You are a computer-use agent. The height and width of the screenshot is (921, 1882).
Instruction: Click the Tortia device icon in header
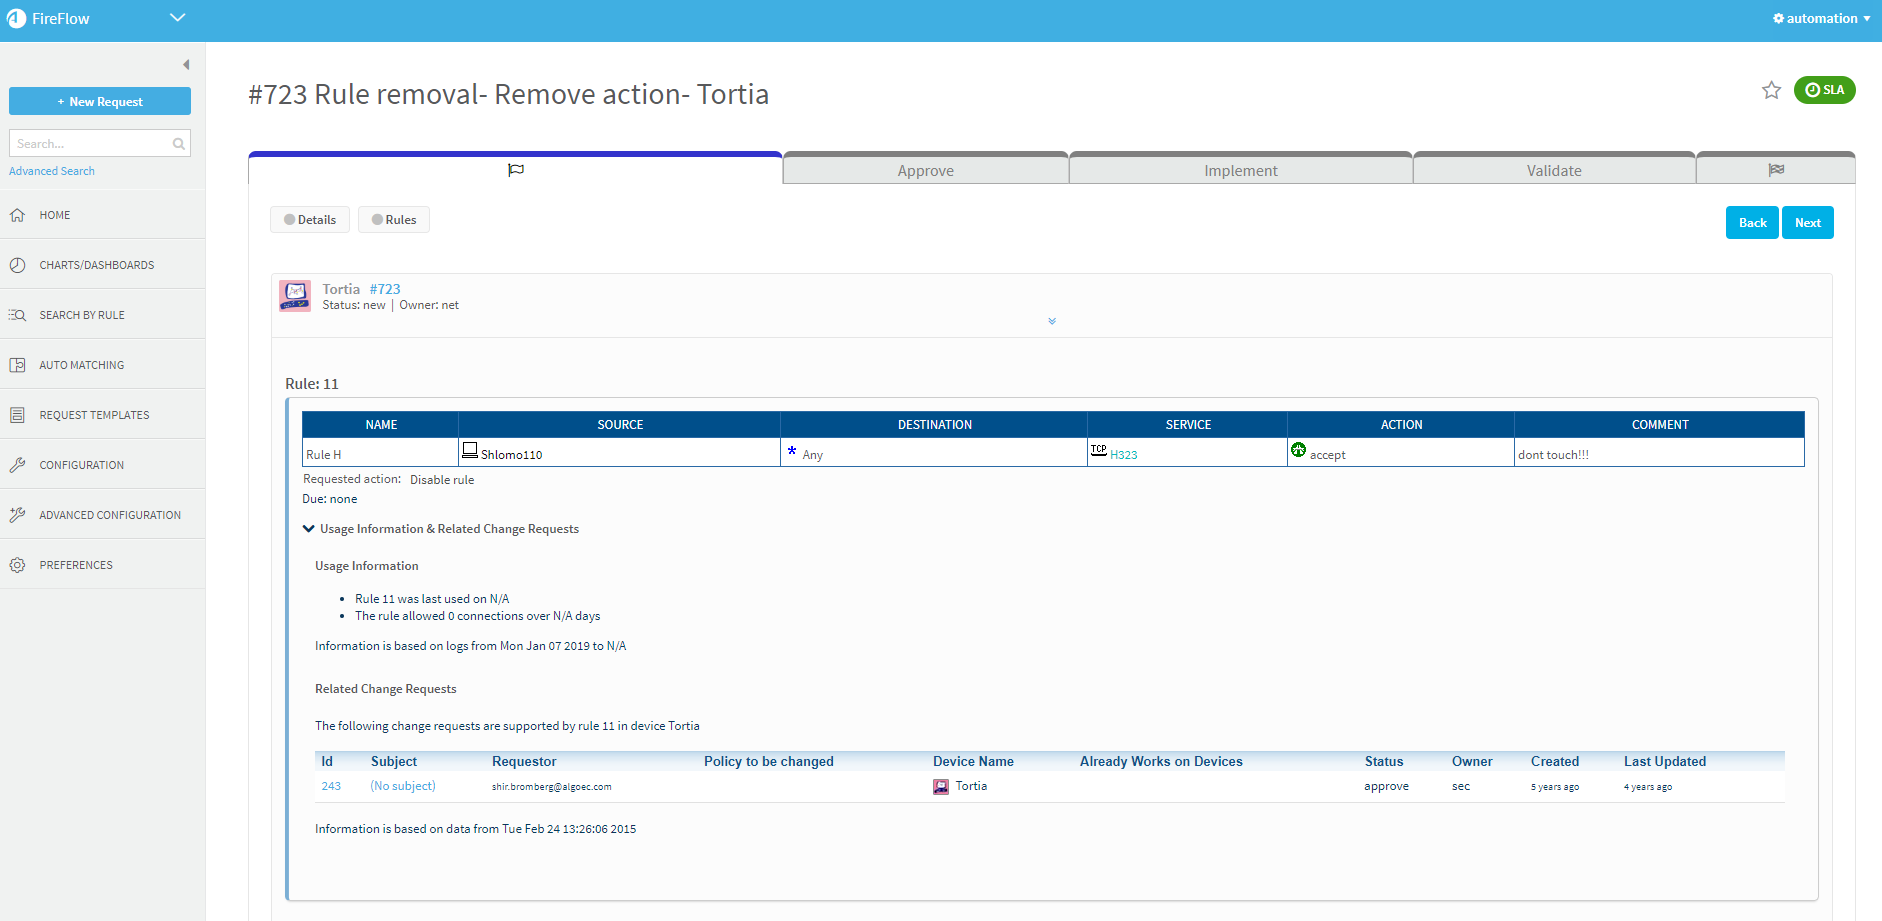point(295,296)
